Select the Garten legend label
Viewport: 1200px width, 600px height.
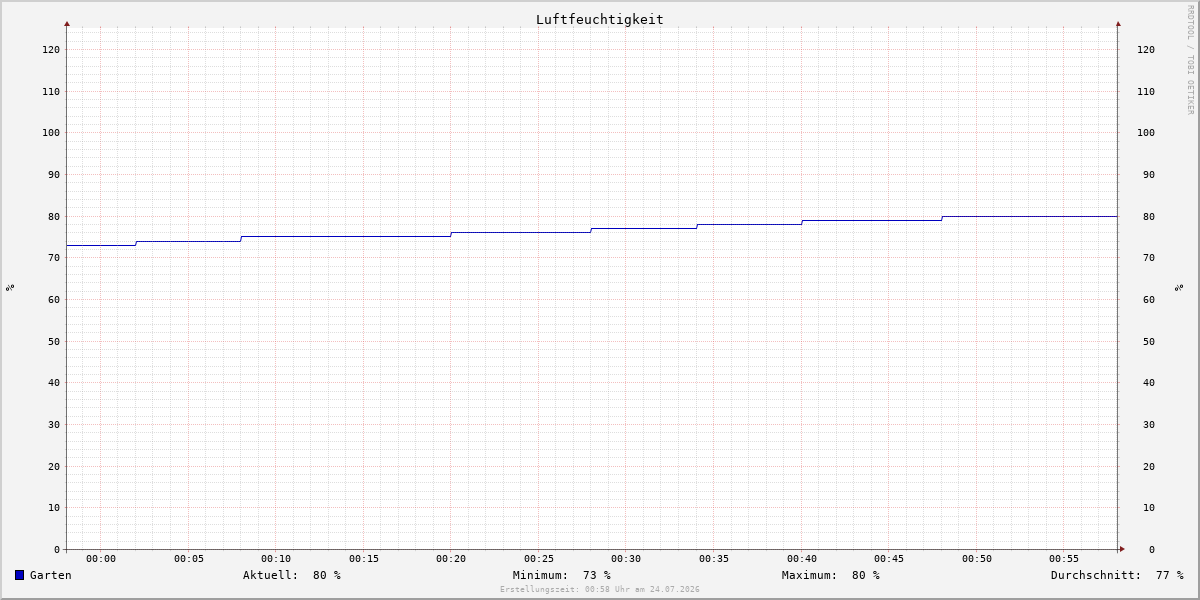tap(51, 575)
